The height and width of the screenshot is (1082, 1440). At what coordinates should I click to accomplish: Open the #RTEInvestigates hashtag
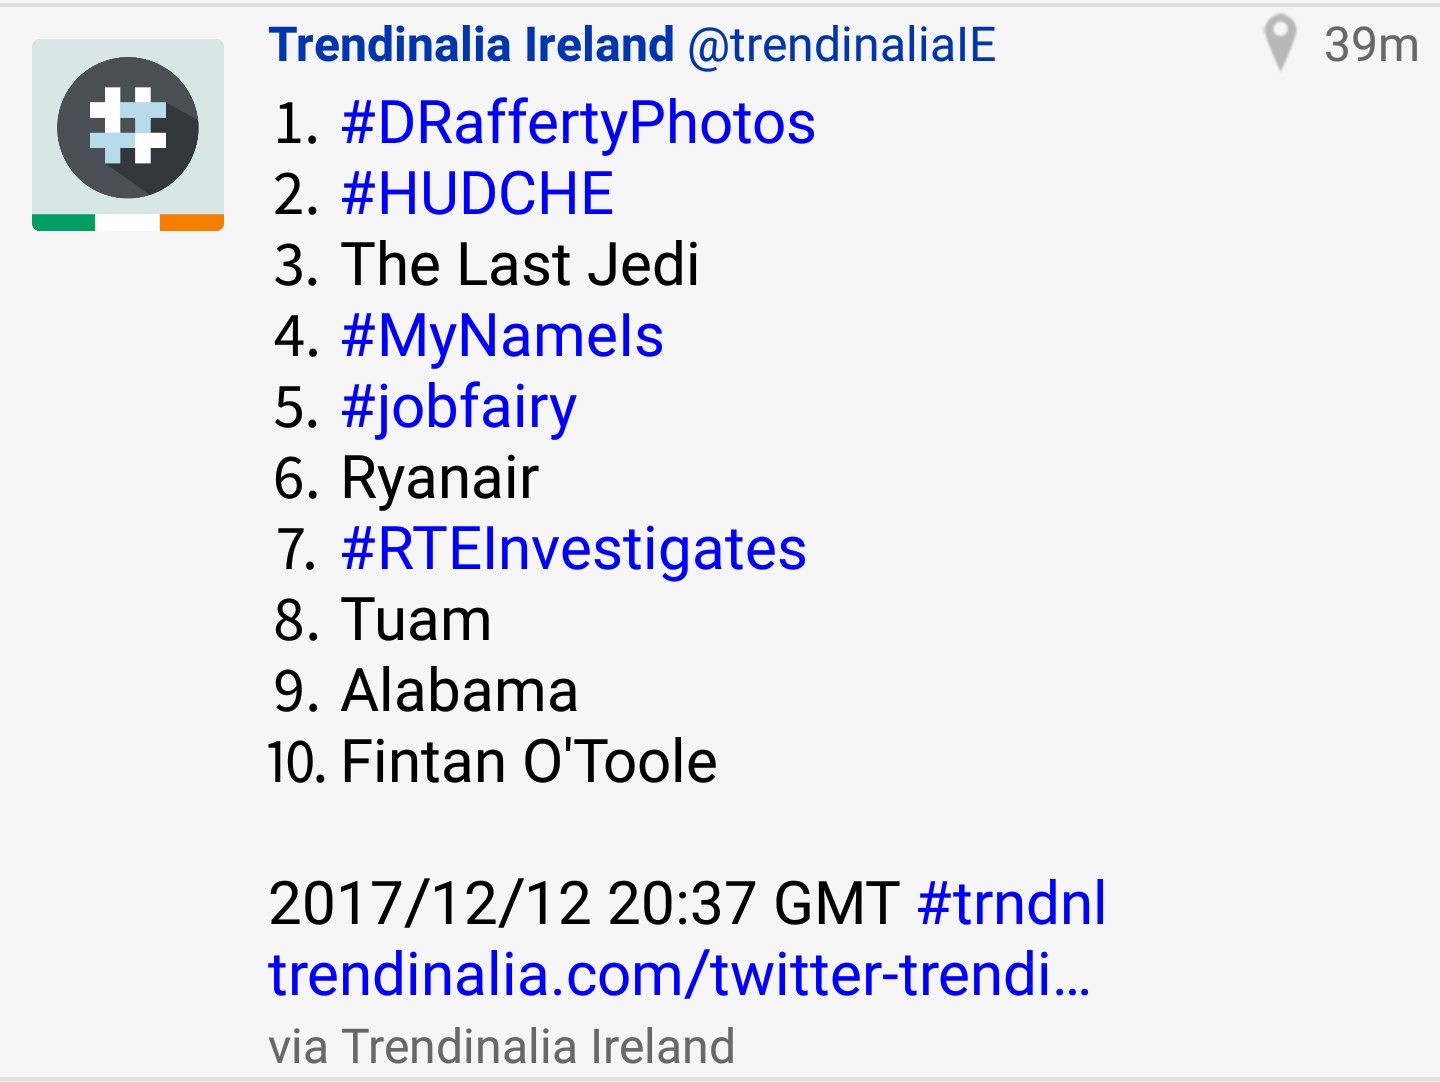[574, 550]
